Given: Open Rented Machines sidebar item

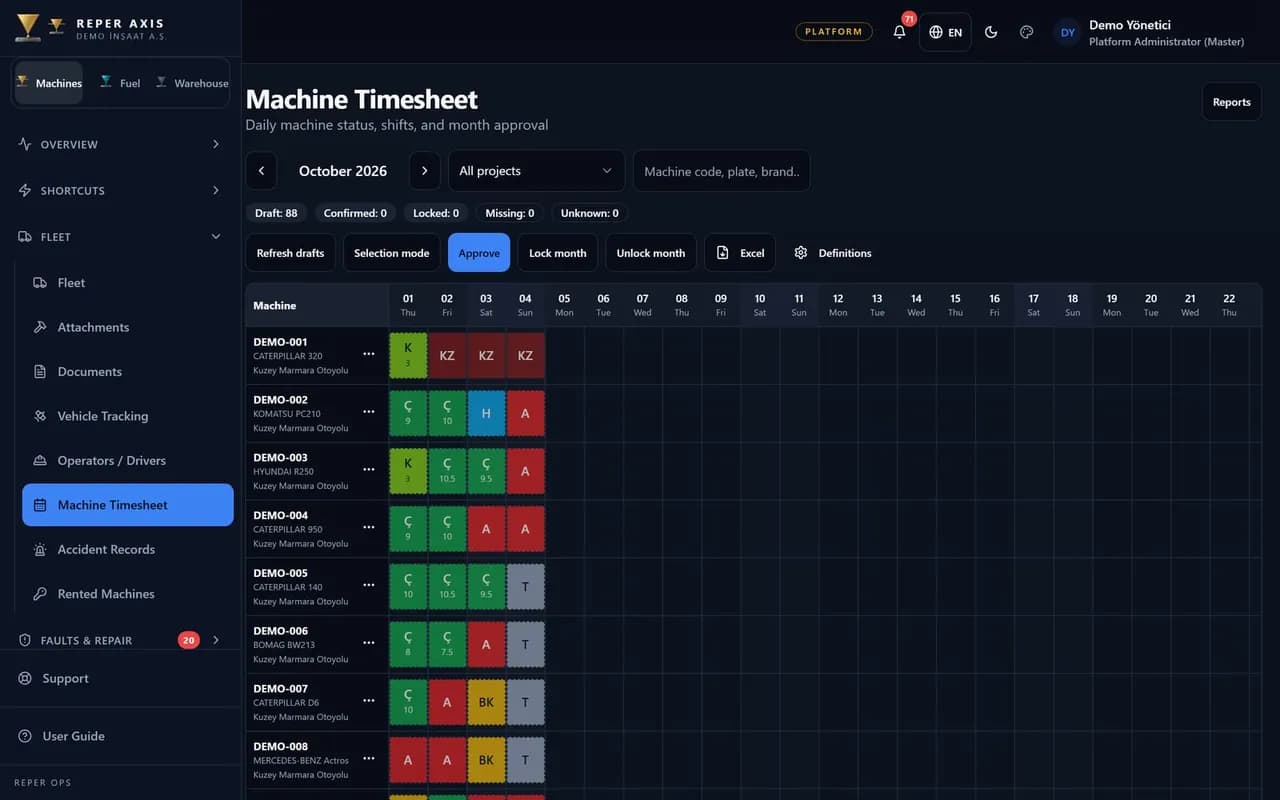Looking at the screenshot, I should [x=128, y=593].
